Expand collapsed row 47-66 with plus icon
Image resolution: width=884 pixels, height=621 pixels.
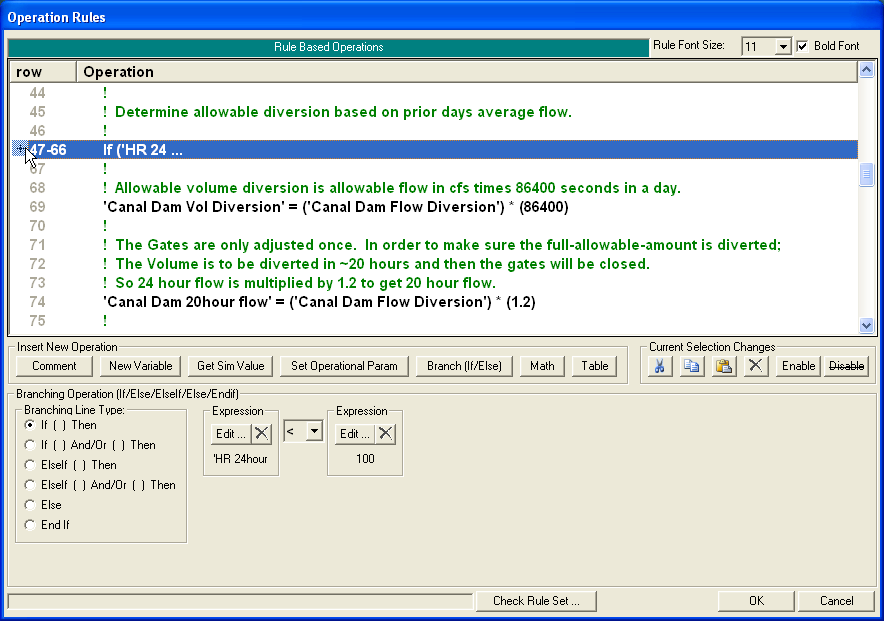pyautogui.click(x=18, y=149)
